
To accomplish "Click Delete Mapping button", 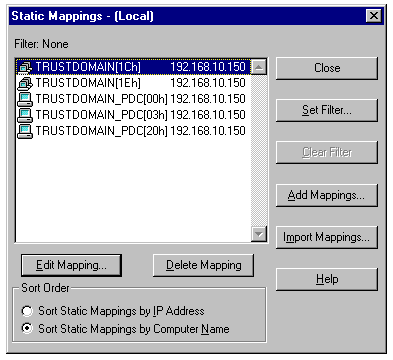I will click(203, 265).
